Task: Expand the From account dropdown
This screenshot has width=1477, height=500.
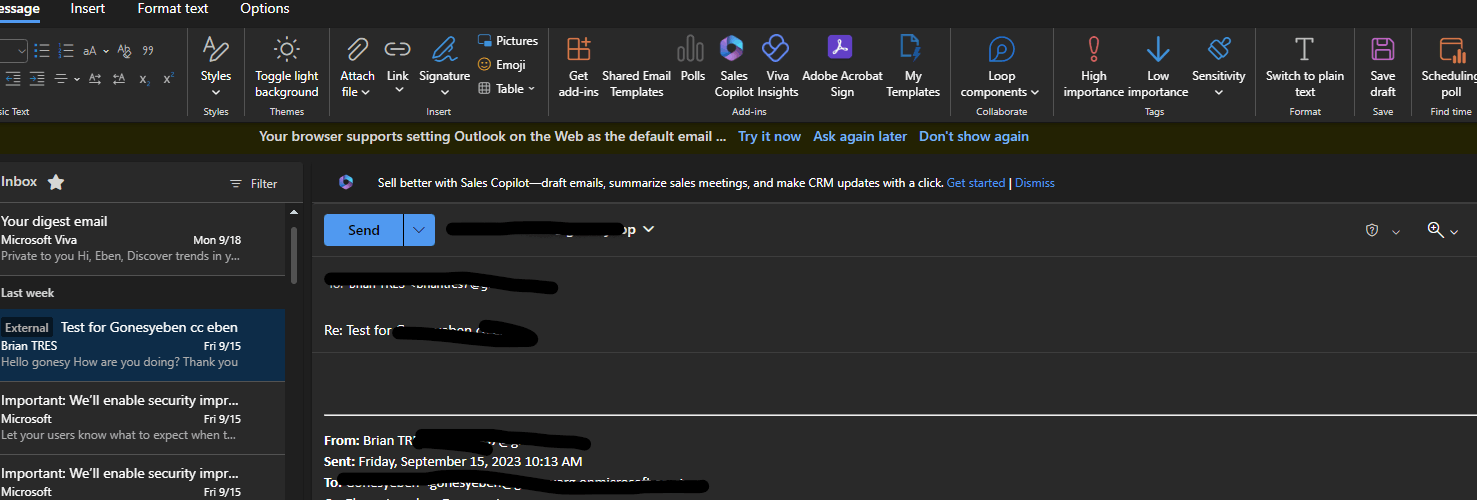Action: (648, 229)
